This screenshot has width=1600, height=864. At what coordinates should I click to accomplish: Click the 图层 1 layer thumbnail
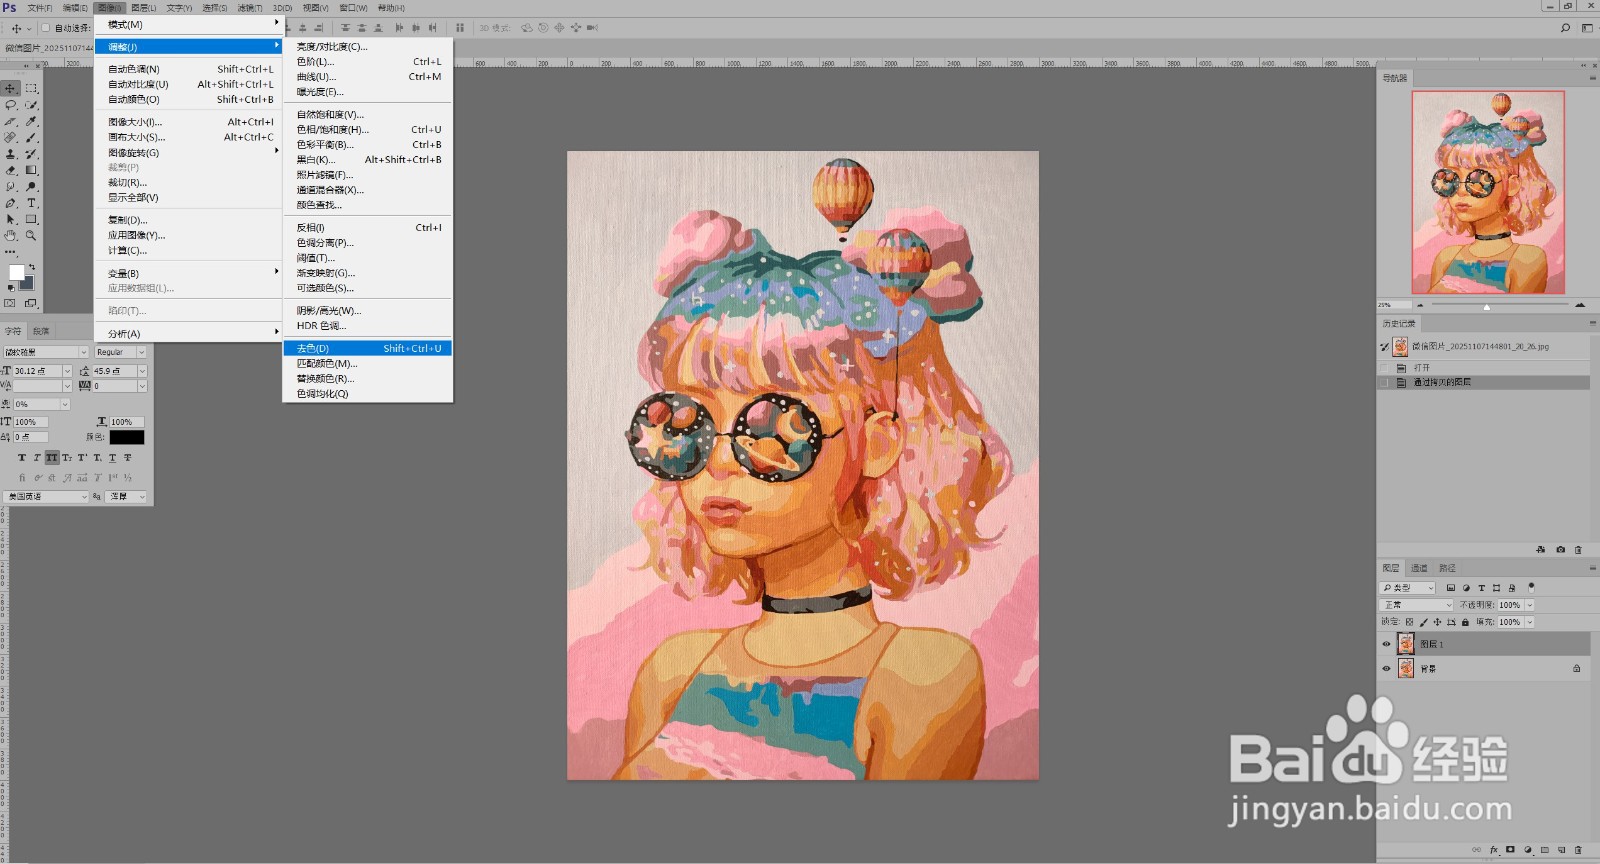coord(1406,644)
